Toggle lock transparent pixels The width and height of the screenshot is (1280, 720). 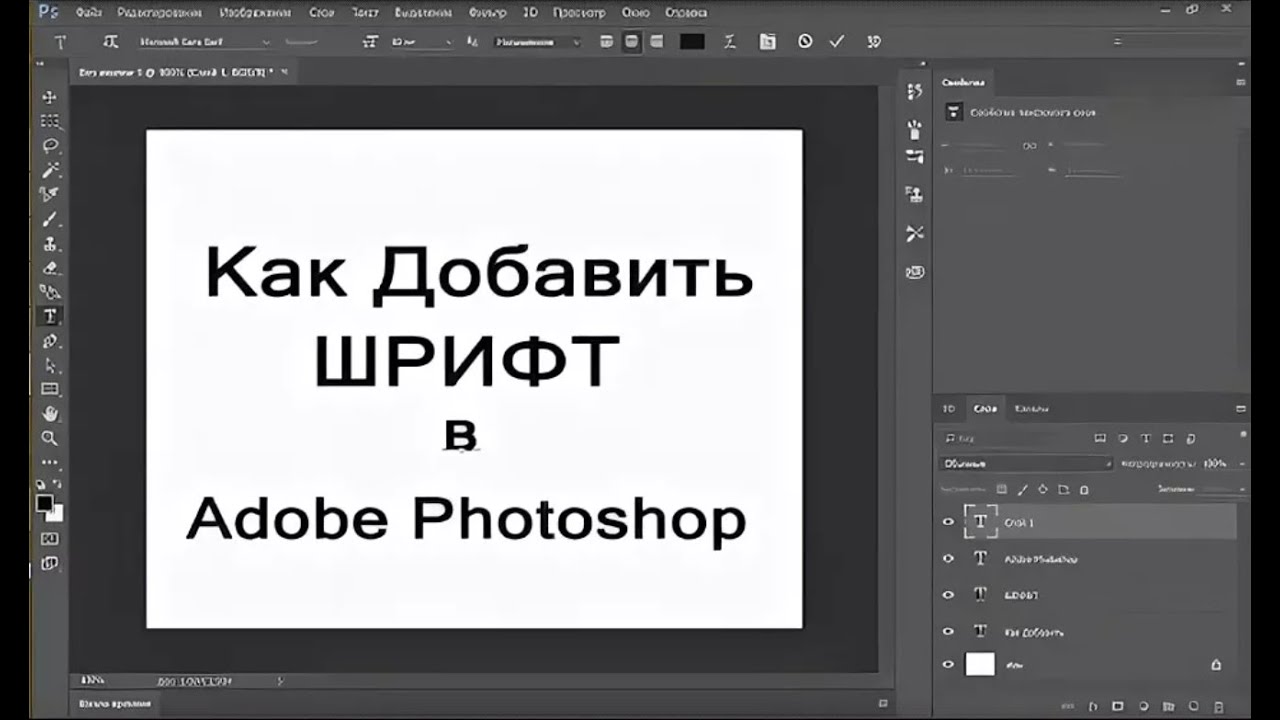pos(1002,490)
